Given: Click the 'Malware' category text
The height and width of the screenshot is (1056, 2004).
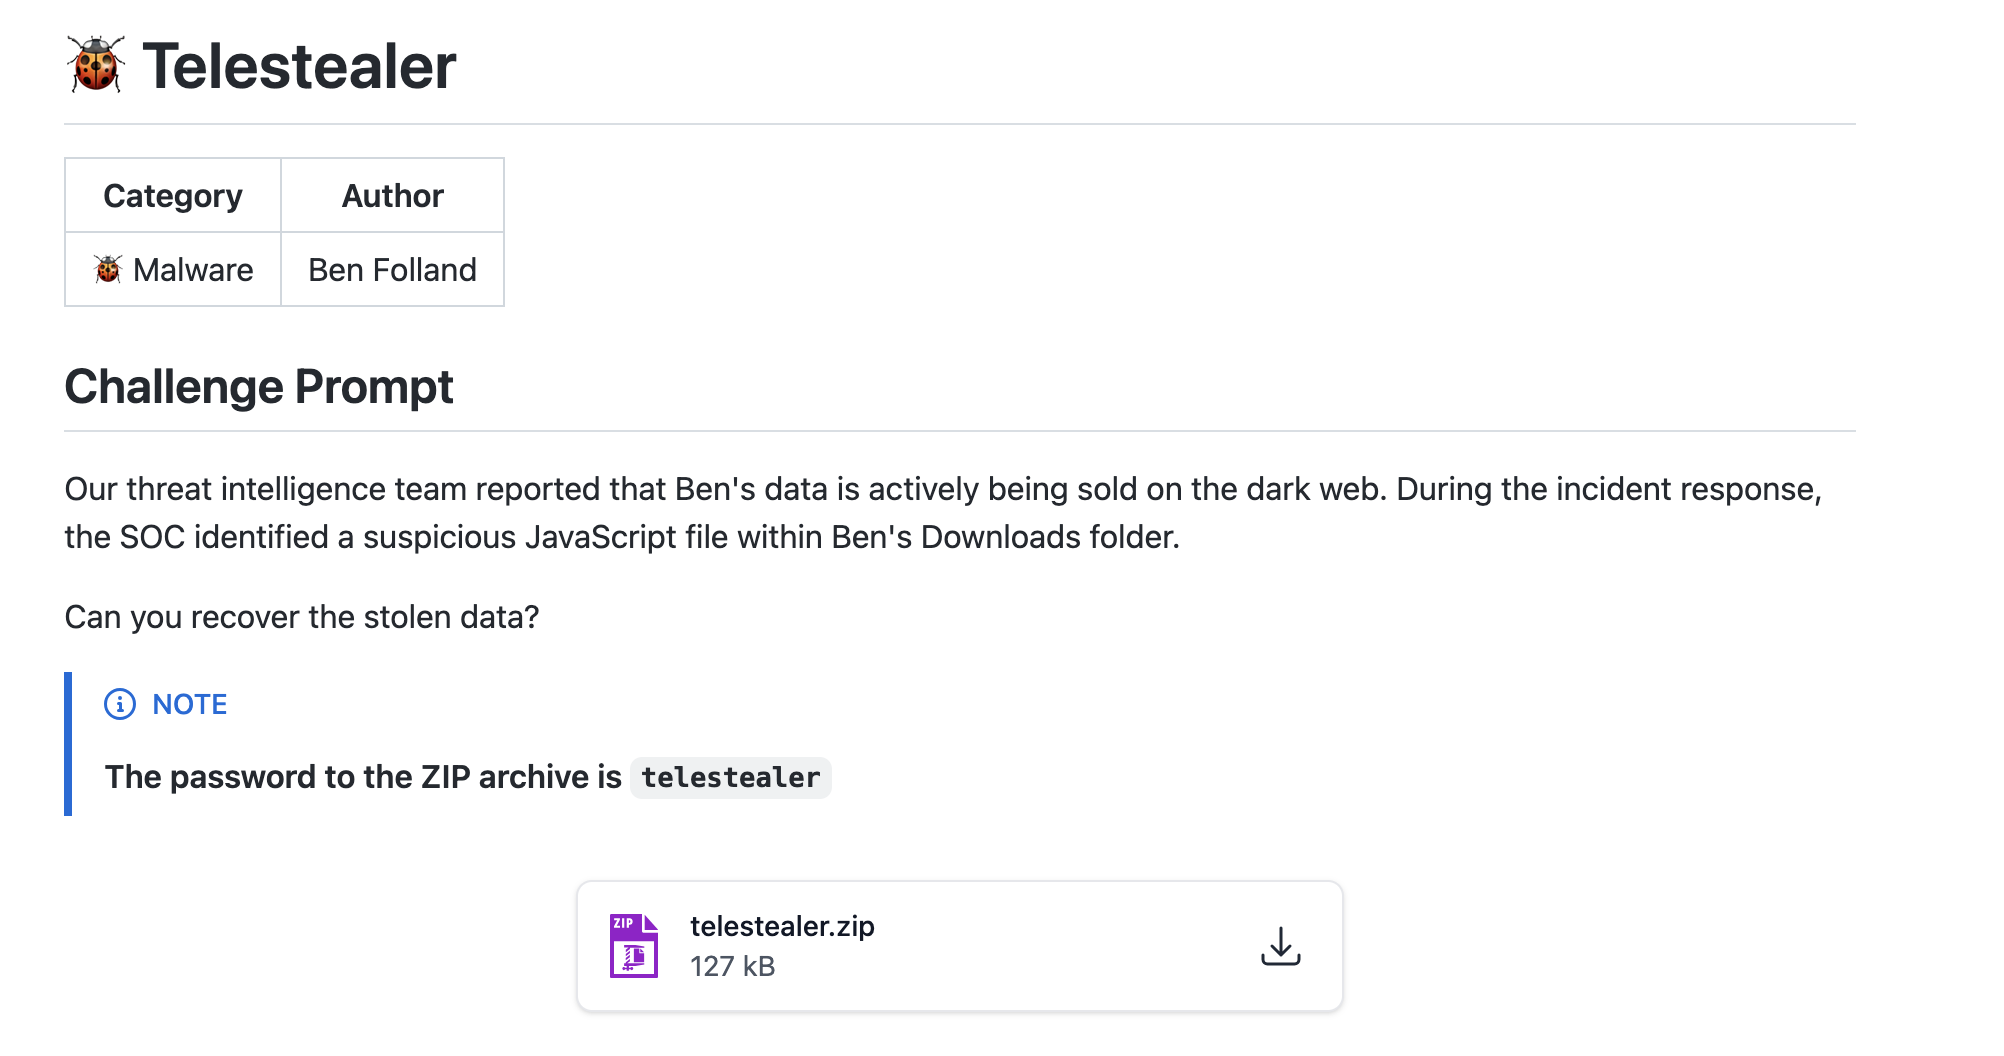Looking at the screenshot, I should click(193, 270).
